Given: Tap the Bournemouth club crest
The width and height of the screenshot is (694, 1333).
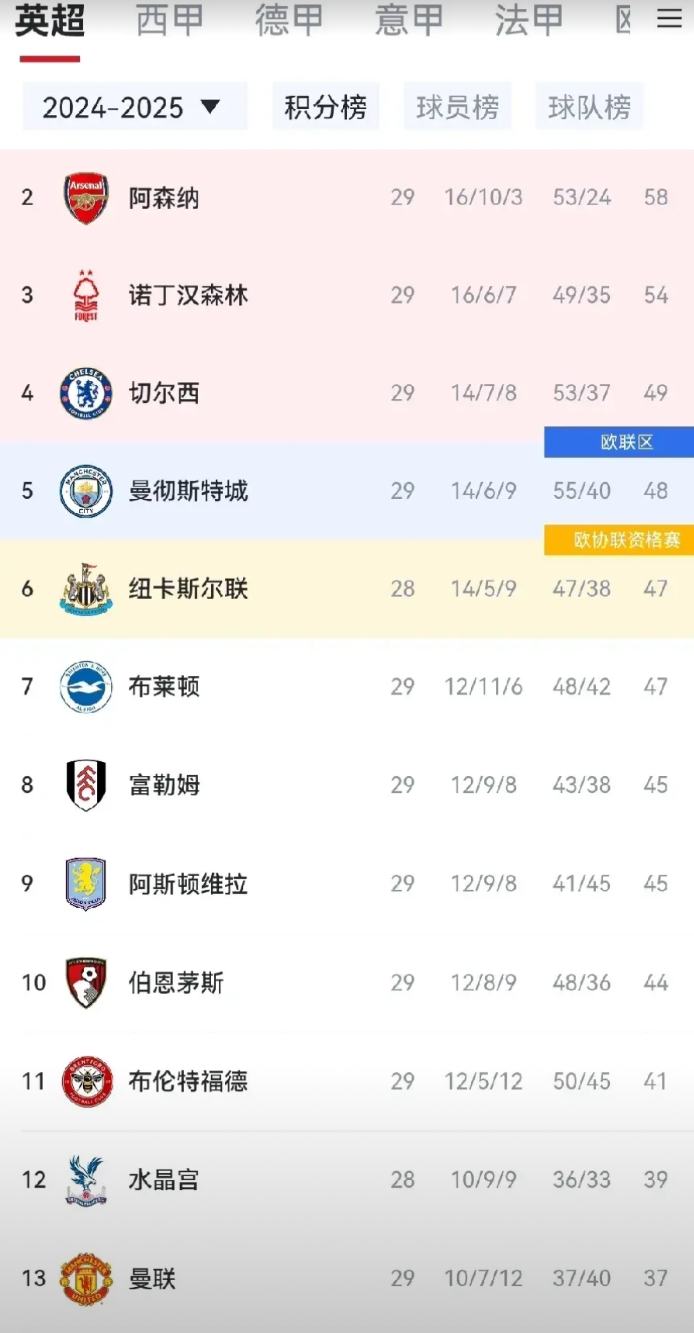Looking at the screenshot, I should 86,983.
